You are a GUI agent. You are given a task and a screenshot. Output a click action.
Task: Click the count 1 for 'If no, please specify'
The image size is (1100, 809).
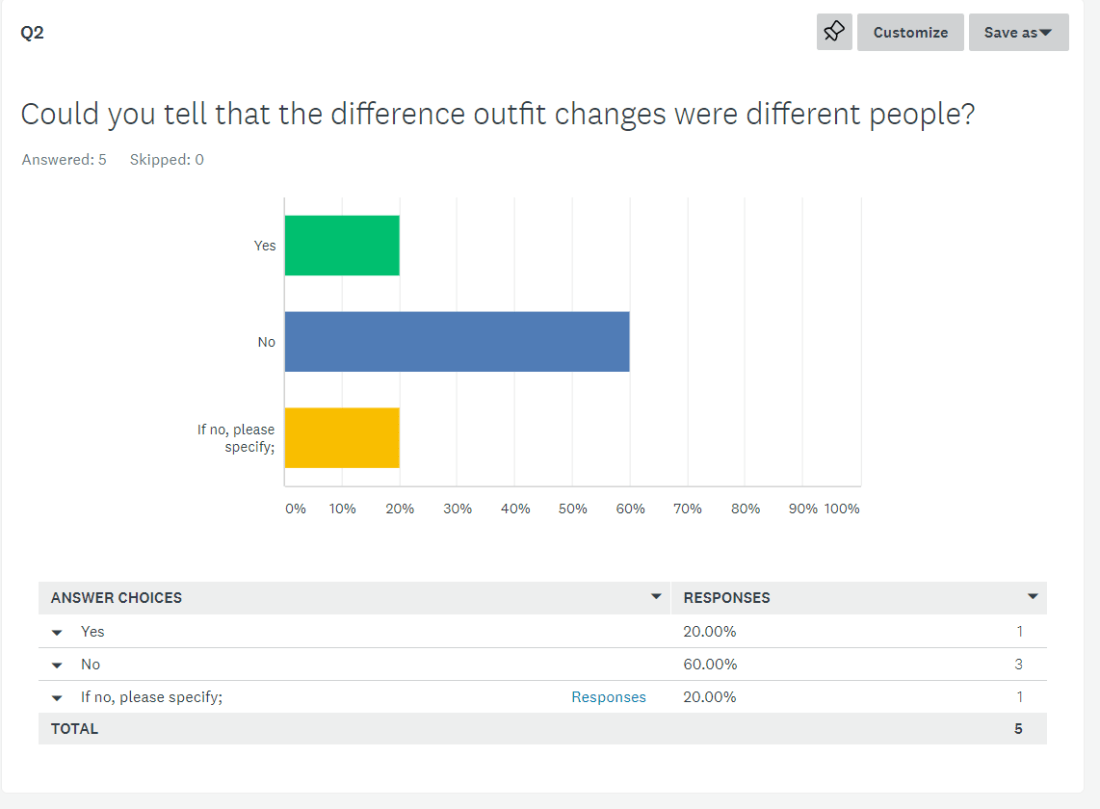(1019, 697)
